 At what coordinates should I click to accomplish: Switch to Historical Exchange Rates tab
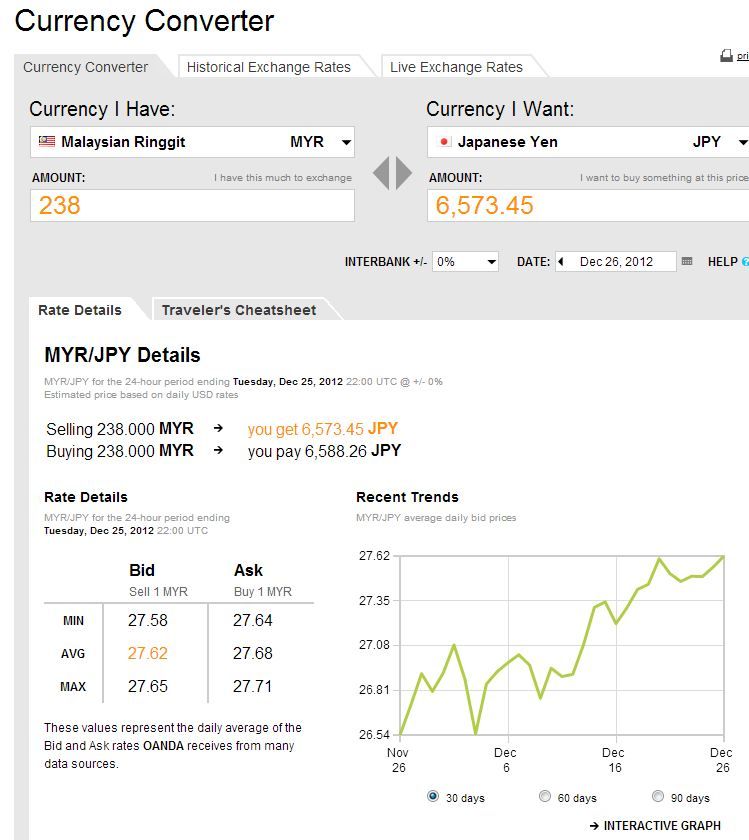pyautogui.click(x=268, y=67)
